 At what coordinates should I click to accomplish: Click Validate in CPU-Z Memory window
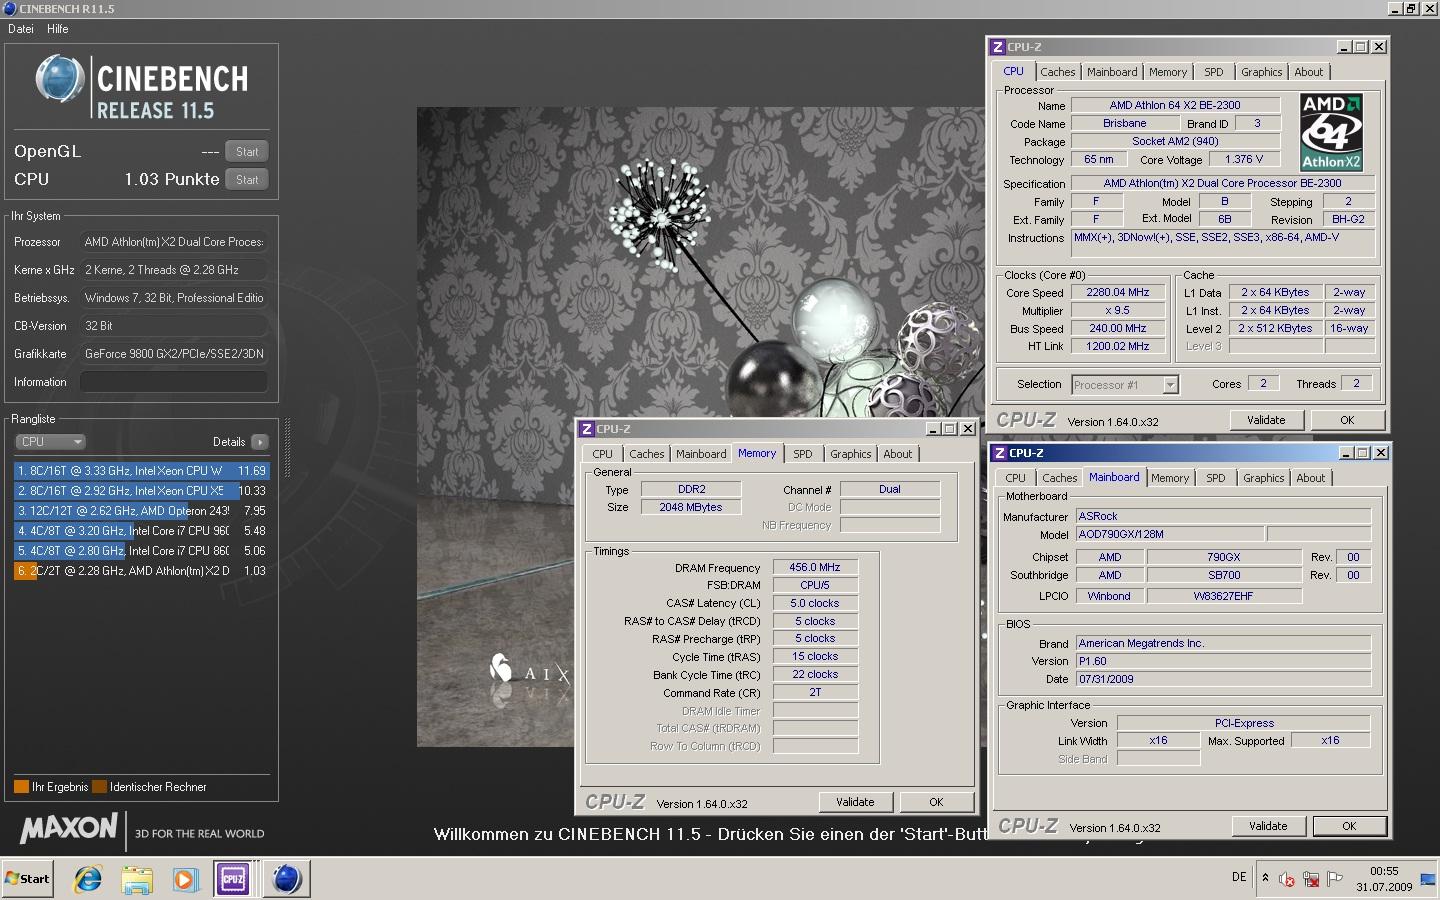(x=855, y=802)
